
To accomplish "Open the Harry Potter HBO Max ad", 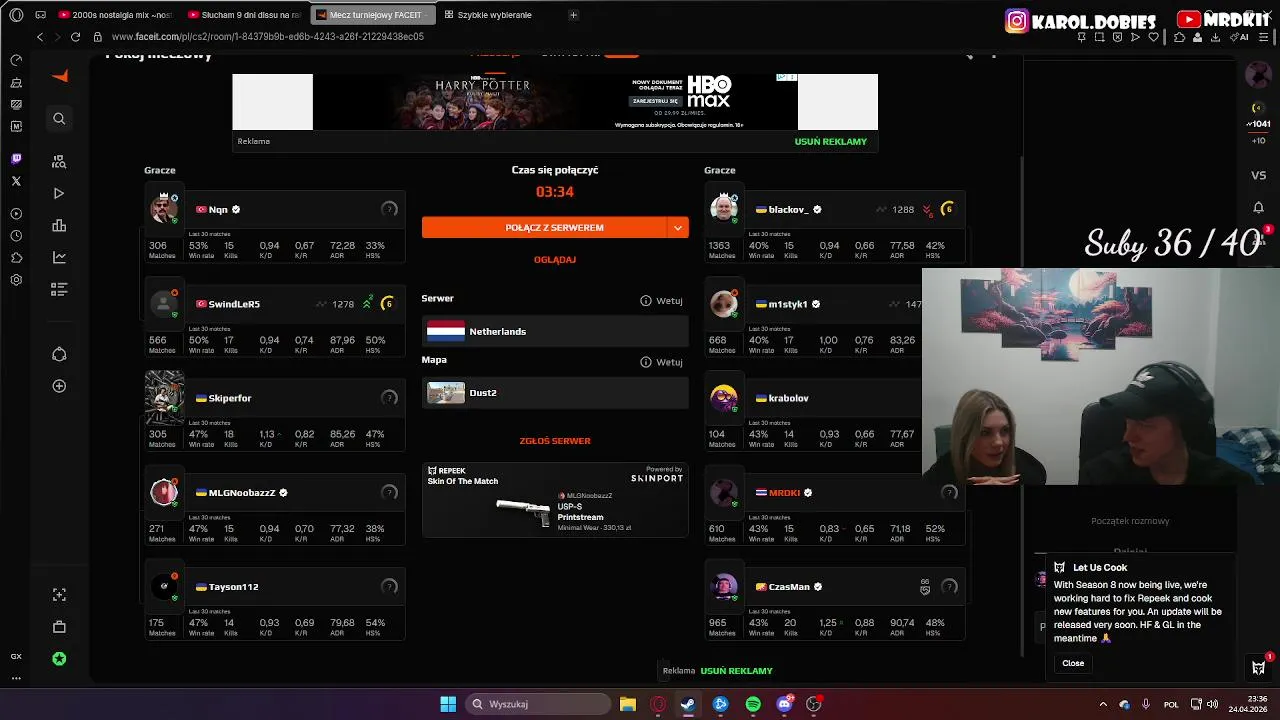I will (x=555, y=102).
